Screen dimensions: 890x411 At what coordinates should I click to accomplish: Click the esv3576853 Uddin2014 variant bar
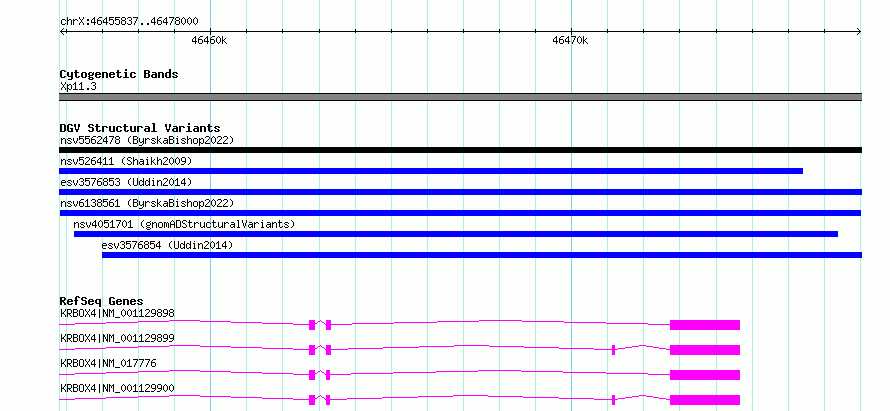click(460, 192)
